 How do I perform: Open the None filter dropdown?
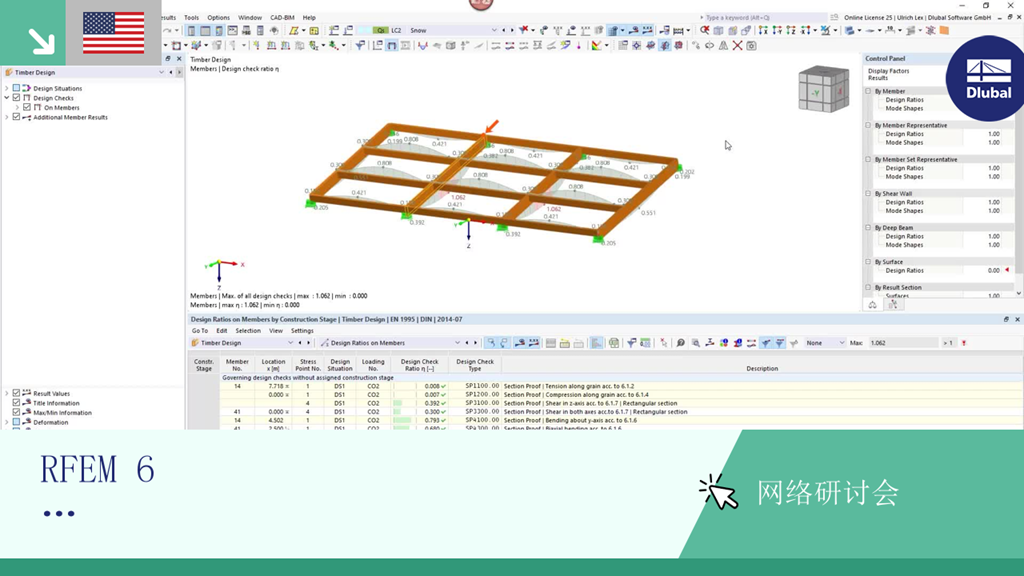click(x=841, y=343)
